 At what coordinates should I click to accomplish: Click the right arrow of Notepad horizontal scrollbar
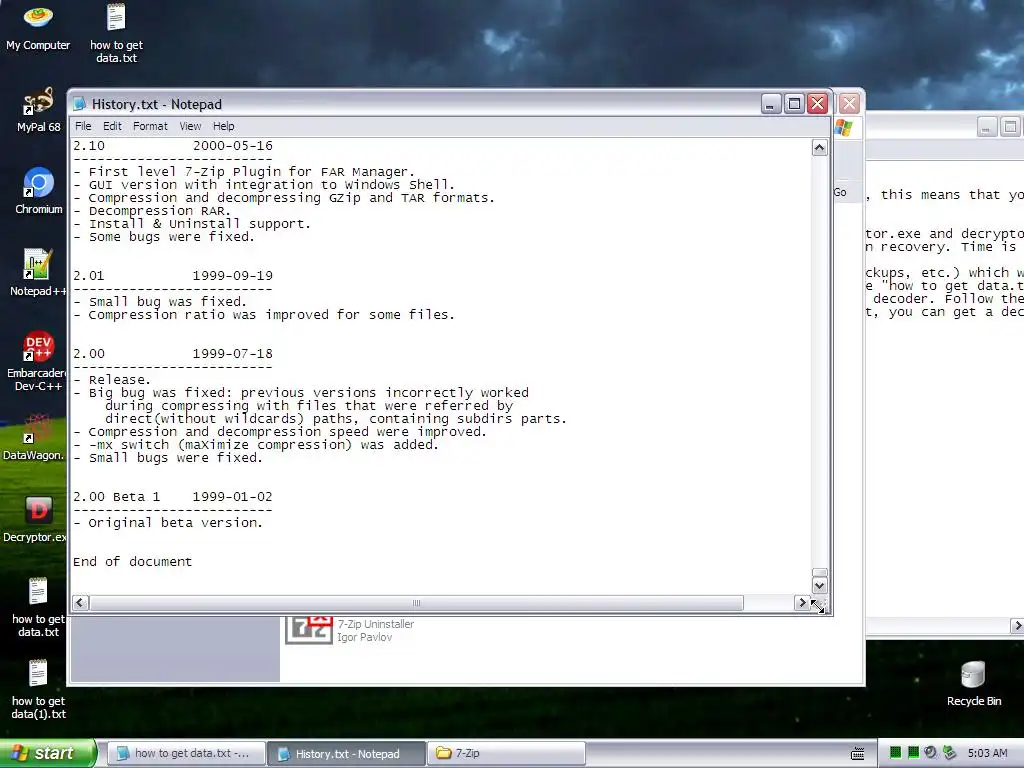click(x=802, y=603)
